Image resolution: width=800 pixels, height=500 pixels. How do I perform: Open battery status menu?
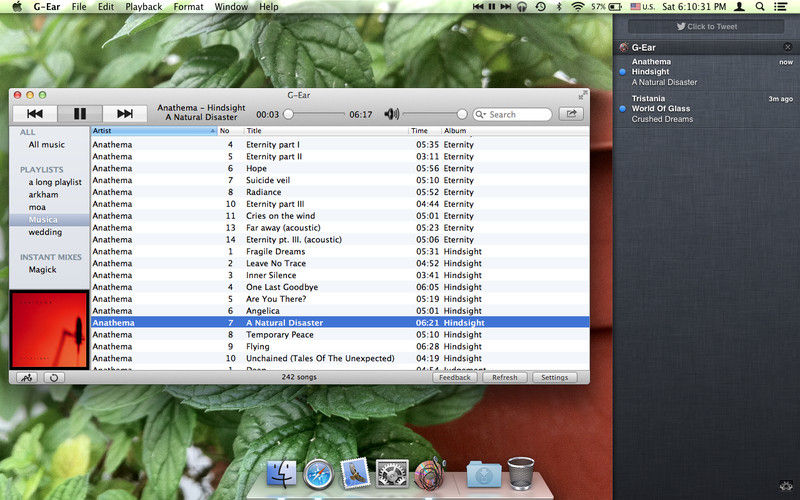coord(607,7)
